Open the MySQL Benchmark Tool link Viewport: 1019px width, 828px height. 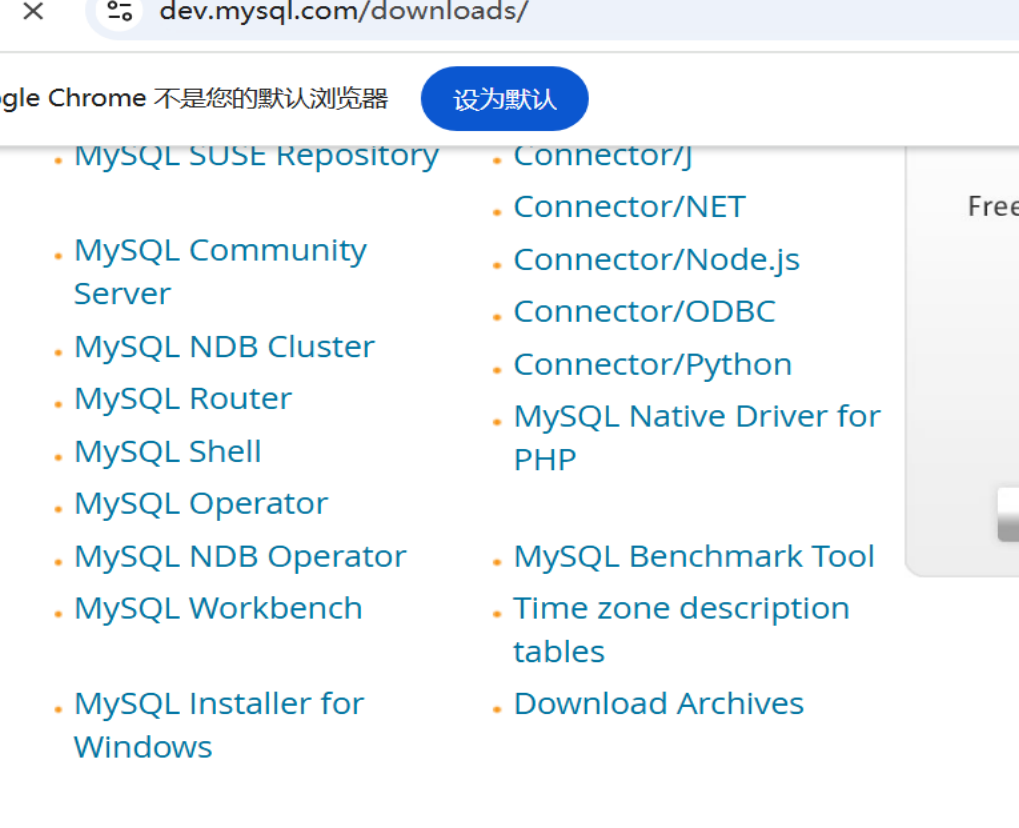tap(694, 557)
